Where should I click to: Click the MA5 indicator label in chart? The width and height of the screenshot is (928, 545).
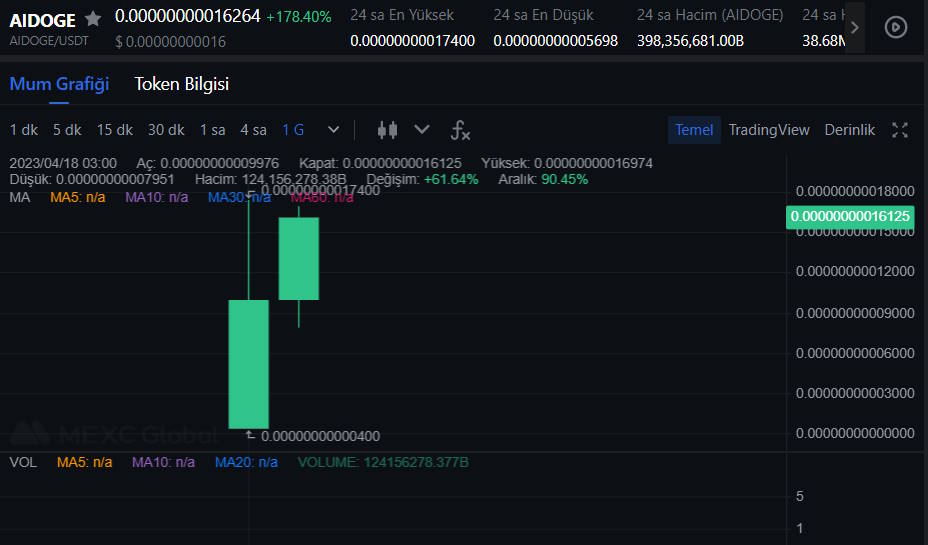pos(78,197)
